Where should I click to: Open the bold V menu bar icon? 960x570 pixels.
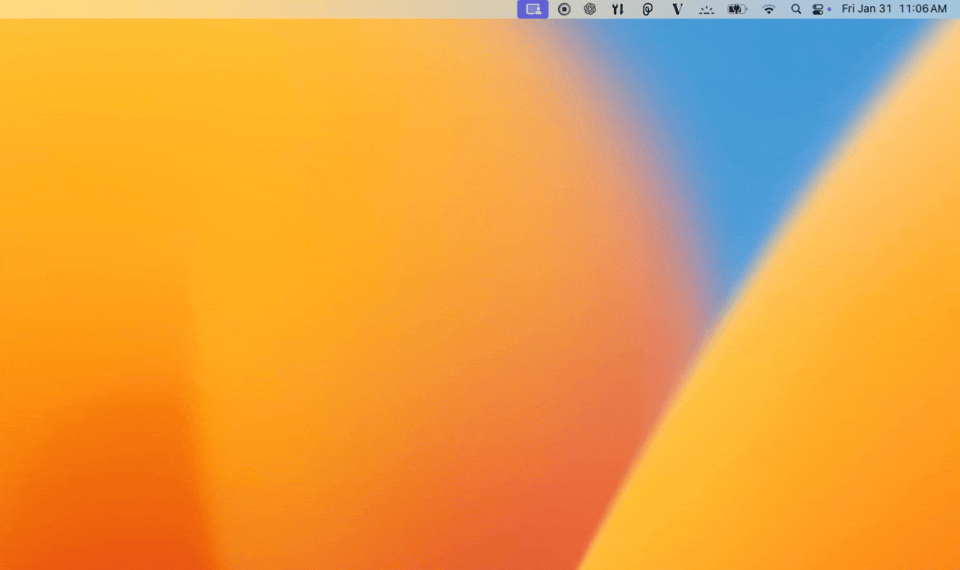(677, 9)
